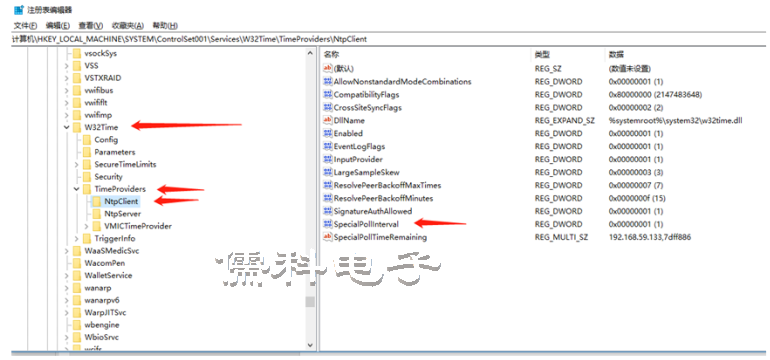Open the 收藏夹(A) menu
The height and width of the screenshot is (360, 770).
[x=128, y=26]
